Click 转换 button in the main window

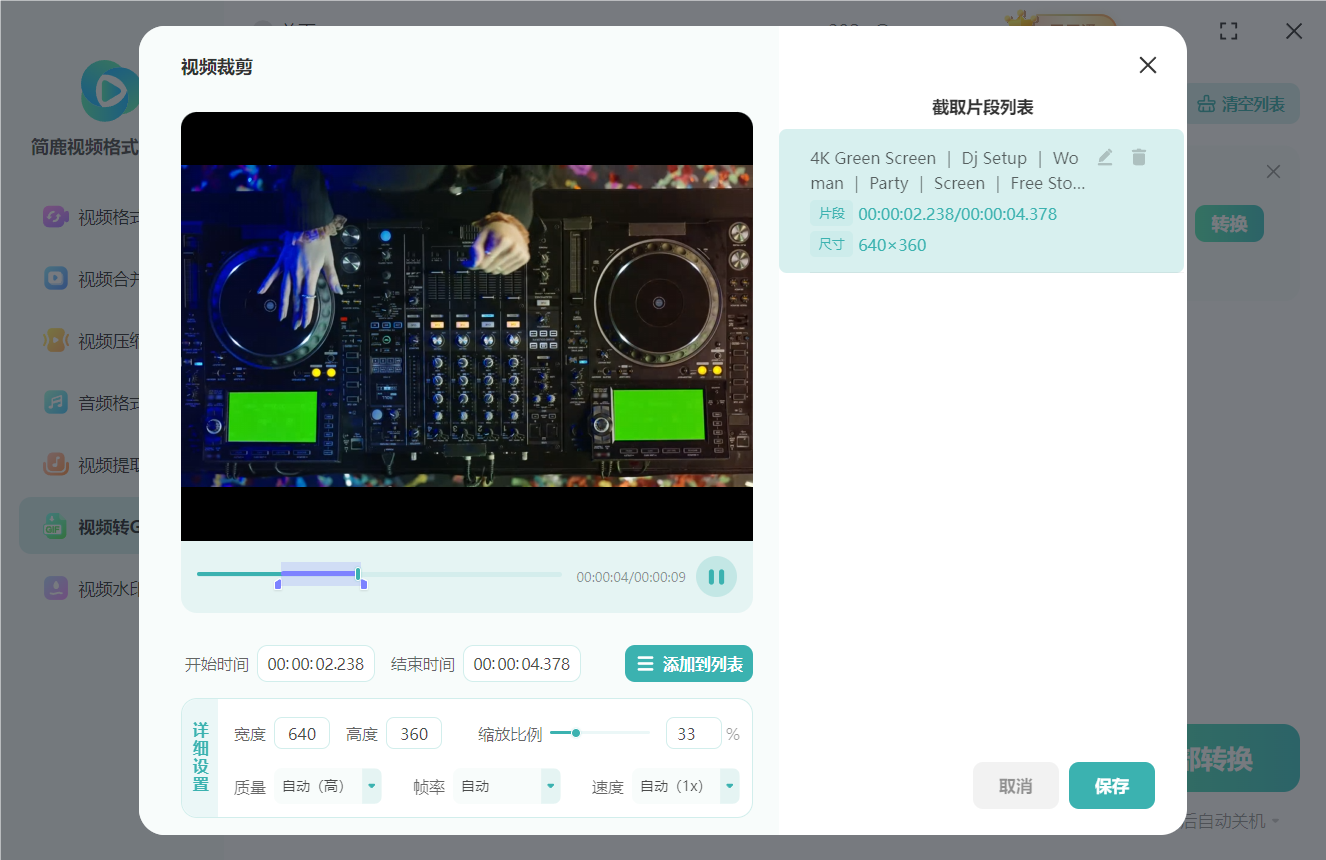coord(1229,224)
